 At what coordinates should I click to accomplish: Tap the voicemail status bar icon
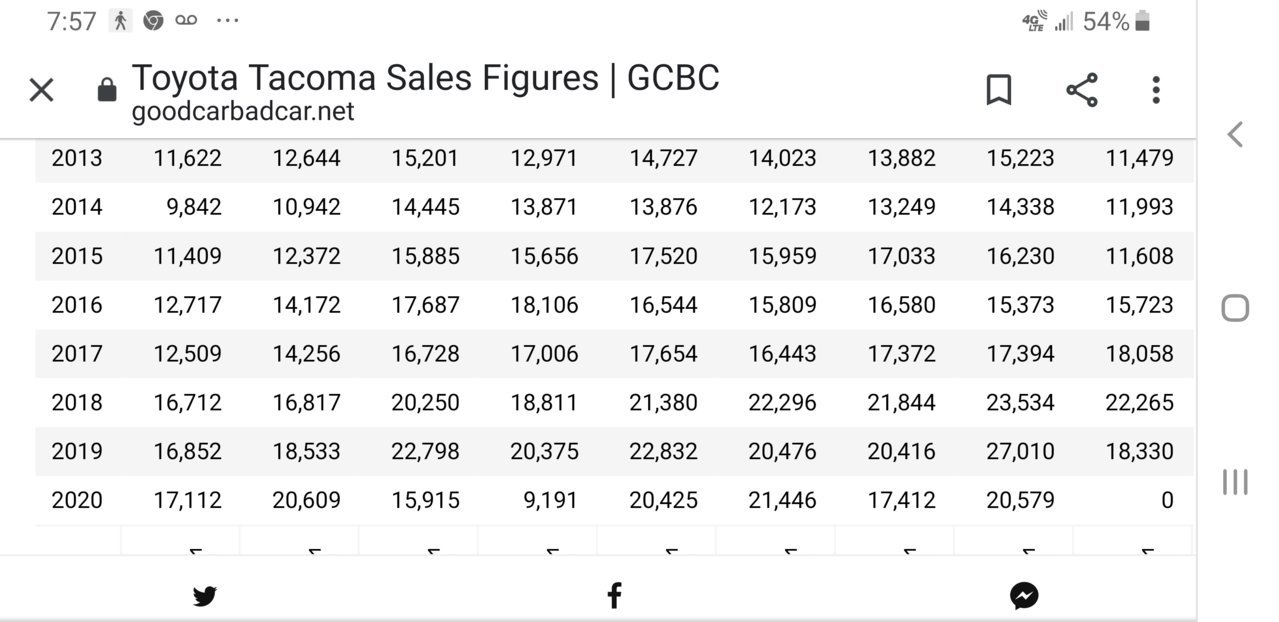click(x=186, y=20)
